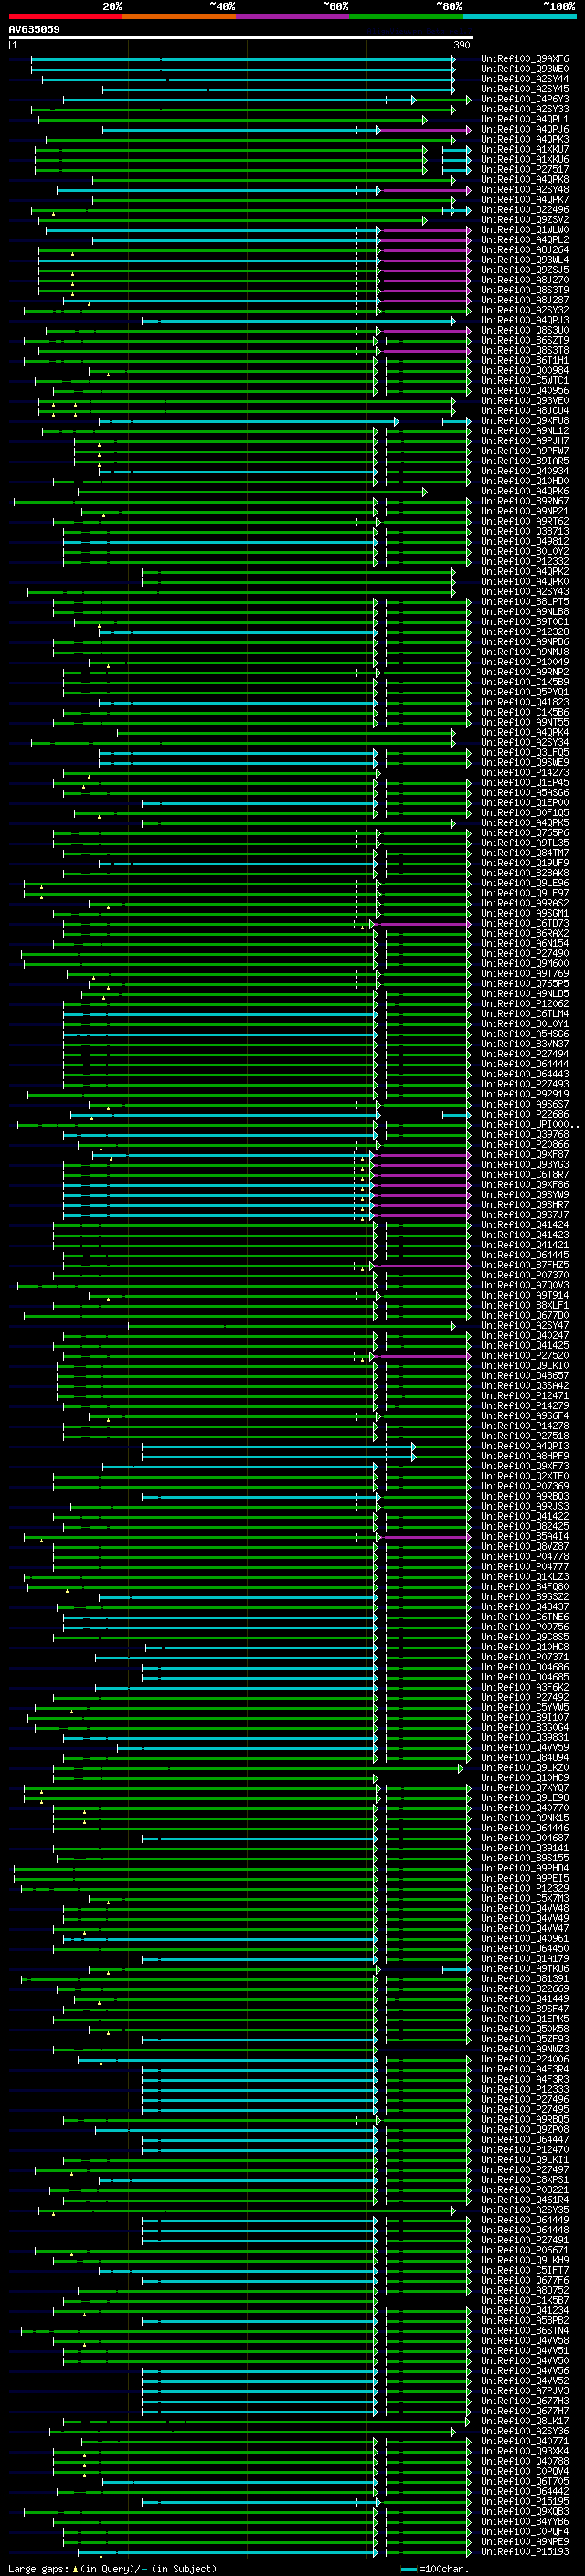The width and height of the screenshot is (585, 2576).
Task: Select the UniRef100_P22686 entry
Action: [525, 1114]
